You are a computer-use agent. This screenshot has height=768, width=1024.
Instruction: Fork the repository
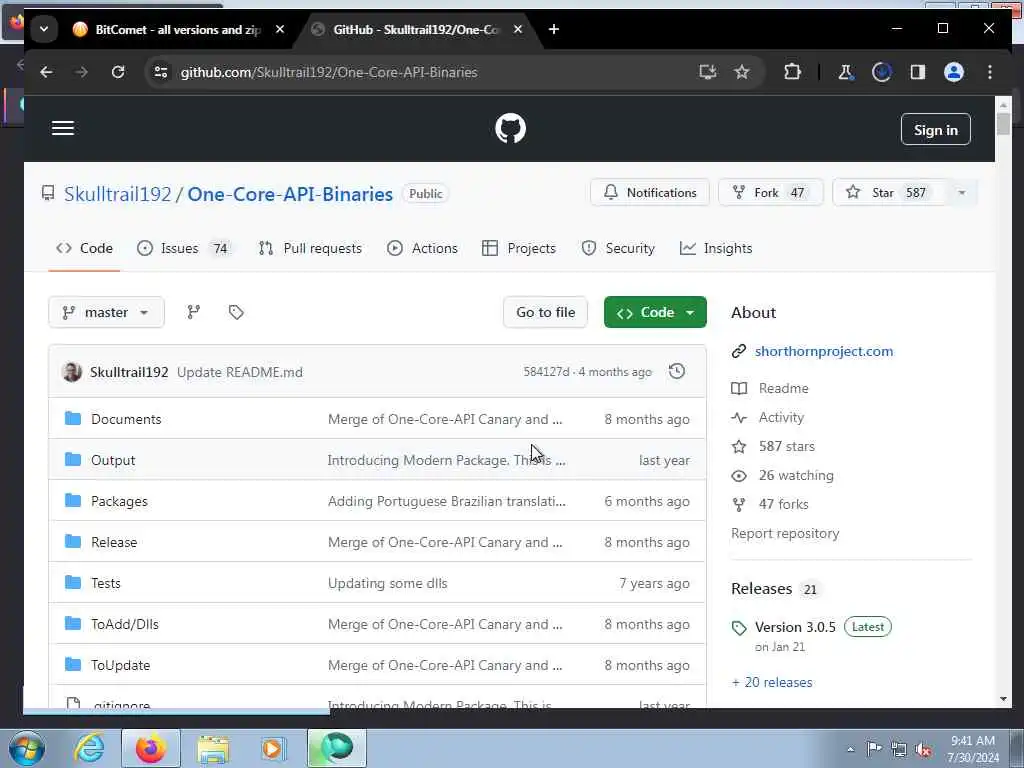point(771,193)
